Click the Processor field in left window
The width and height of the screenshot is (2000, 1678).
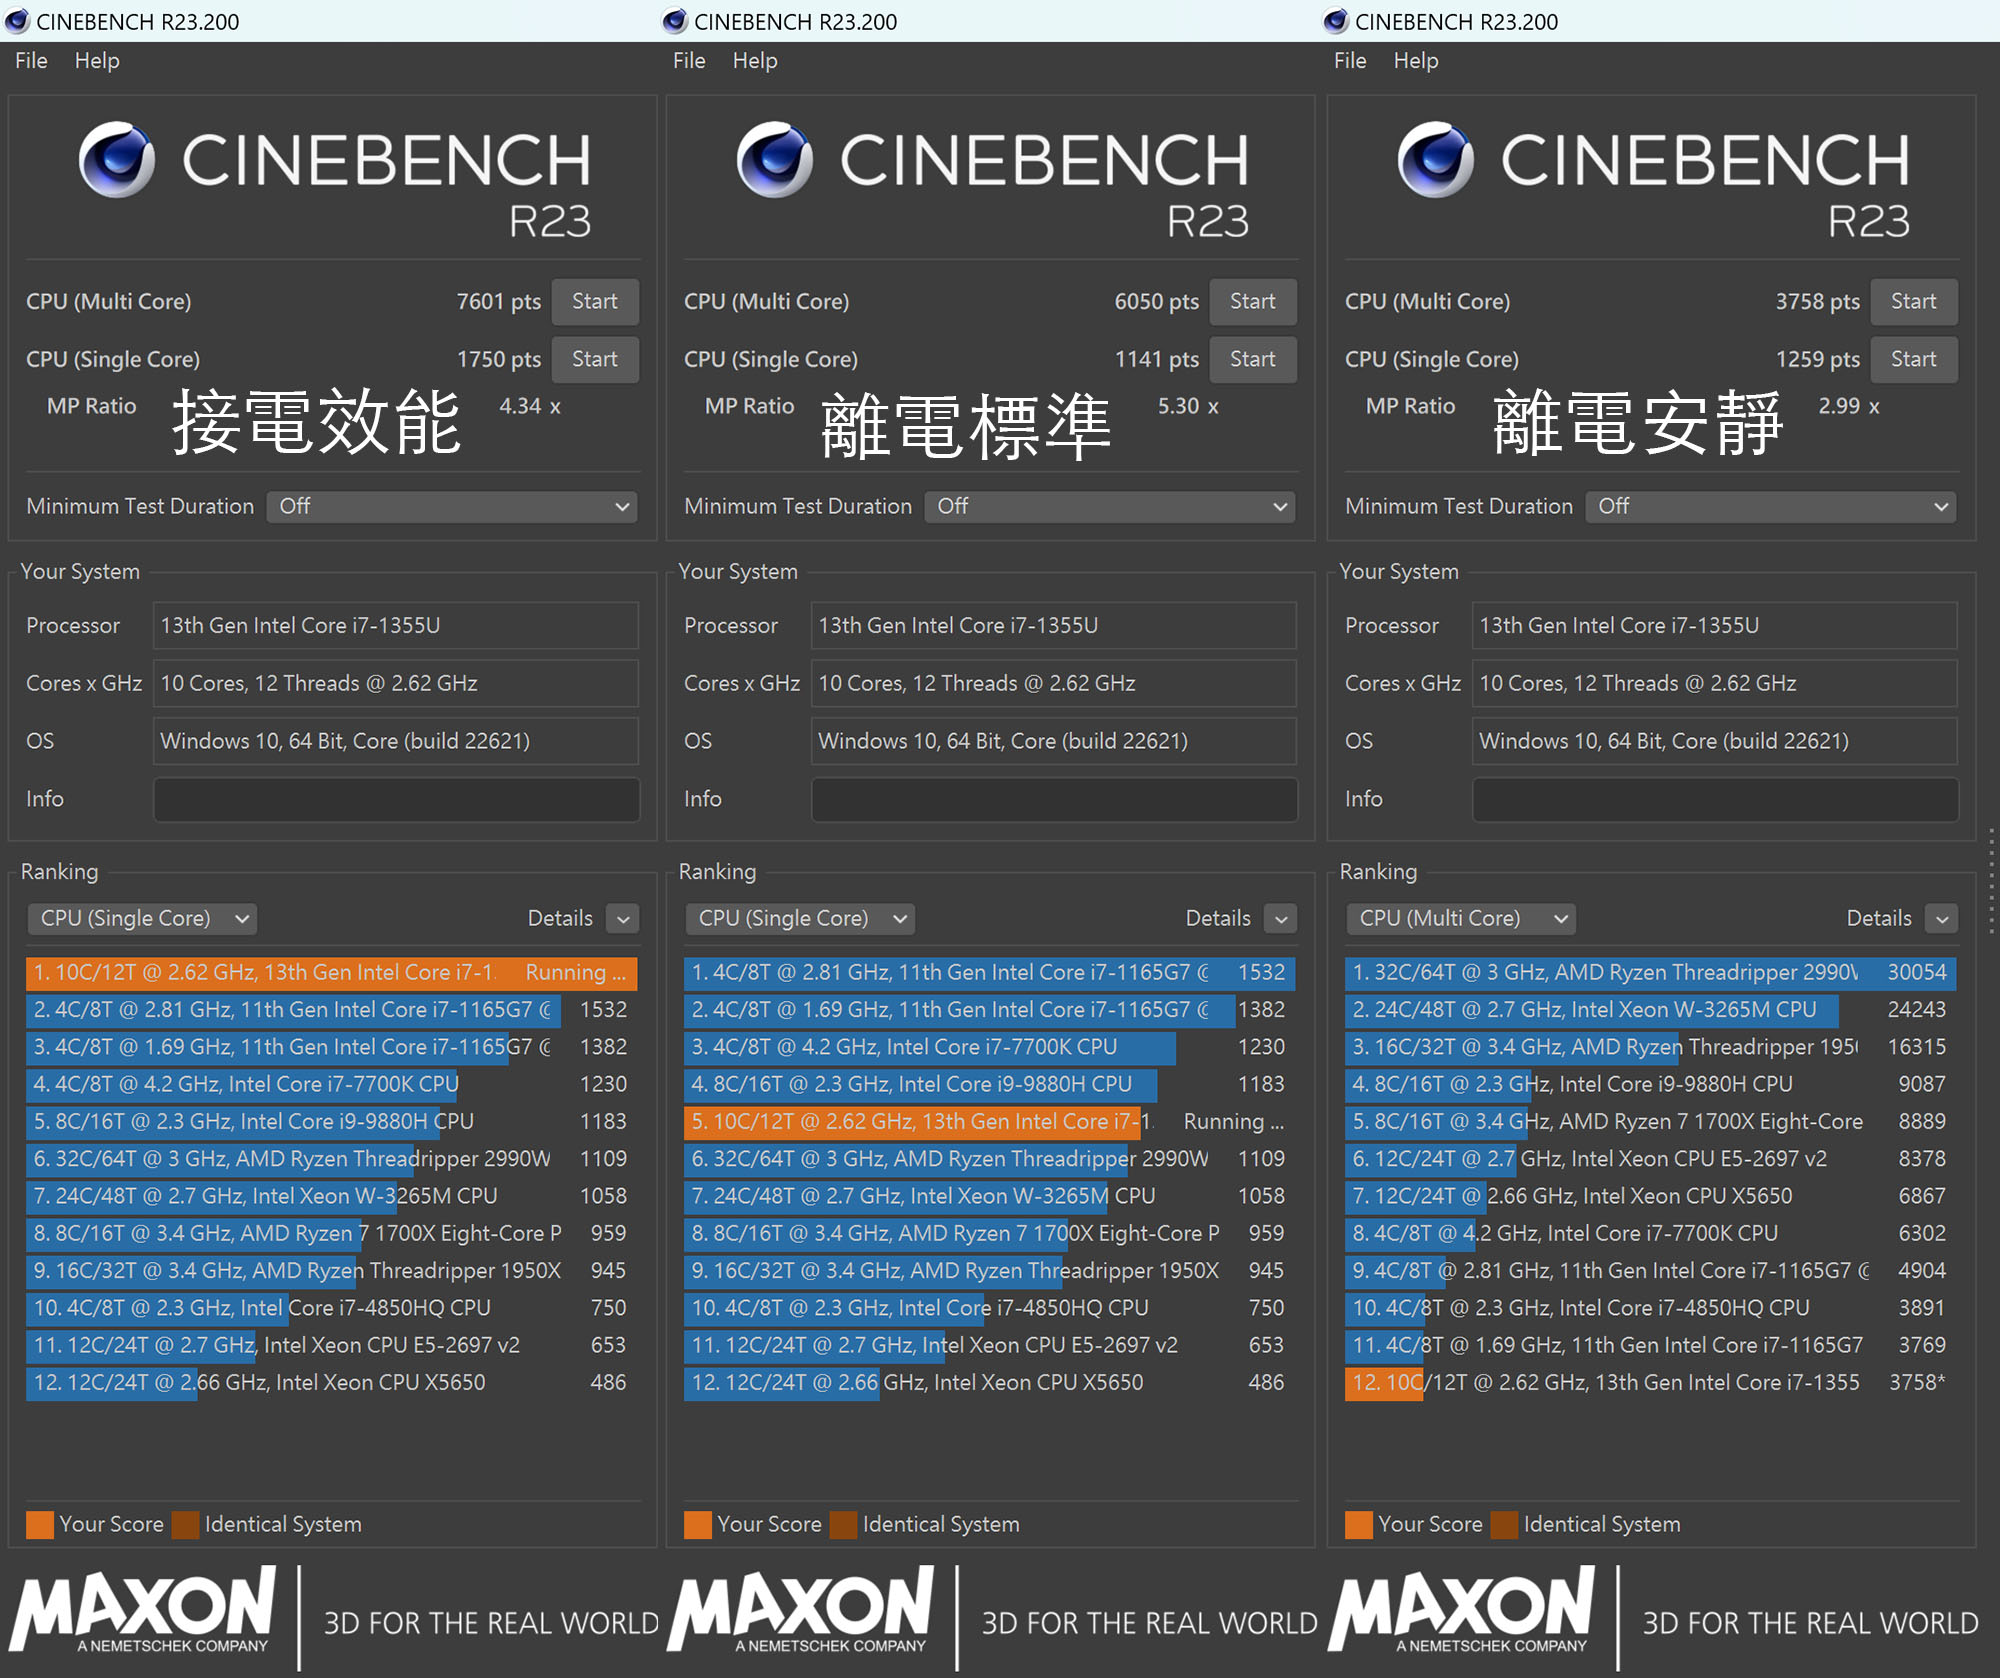(x=396, y=626)
